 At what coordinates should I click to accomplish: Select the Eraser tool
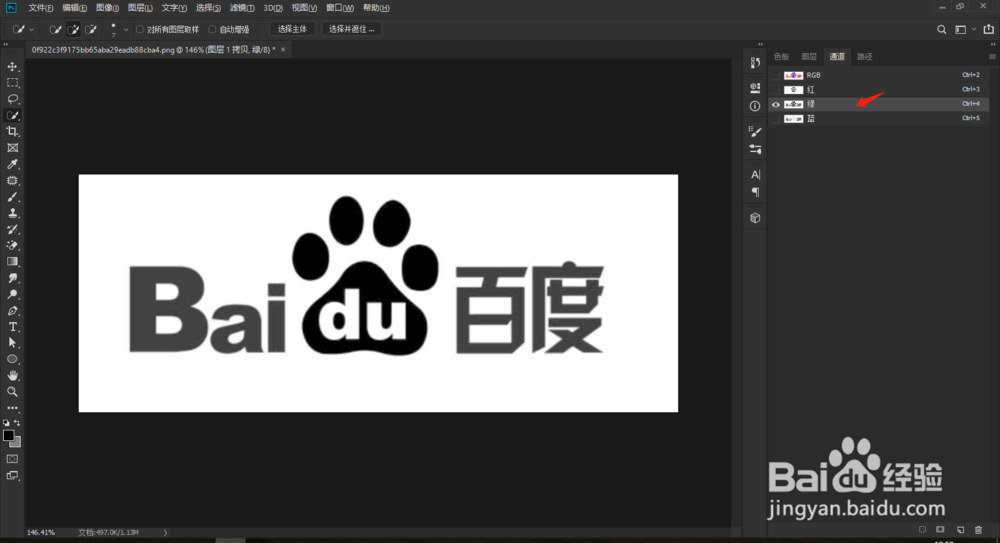12,246
